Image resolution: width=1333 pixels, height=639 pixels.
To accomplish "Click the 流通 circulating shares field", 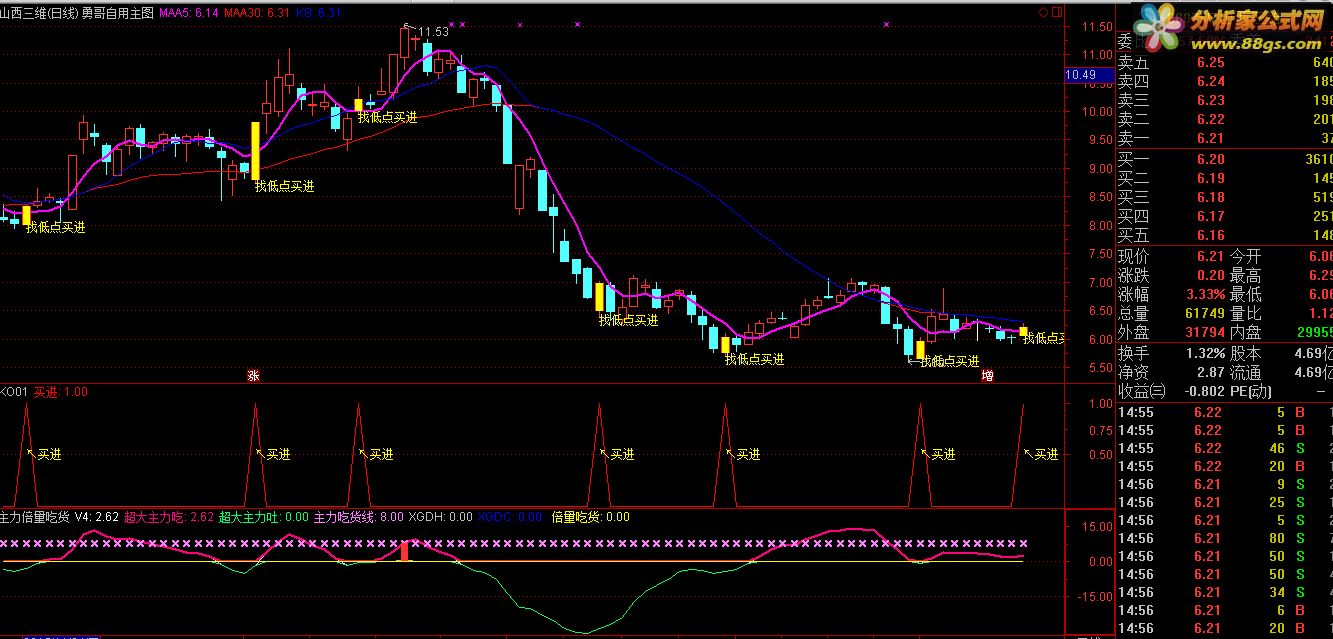I will coord(1280,372).
